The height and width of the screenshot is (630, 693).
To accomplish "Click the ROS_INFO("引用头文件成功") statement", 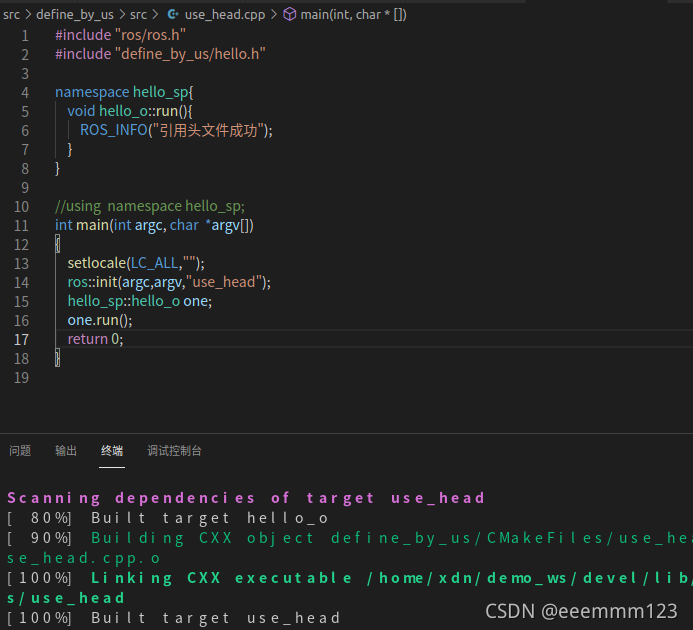I will (x=176, y=130).
